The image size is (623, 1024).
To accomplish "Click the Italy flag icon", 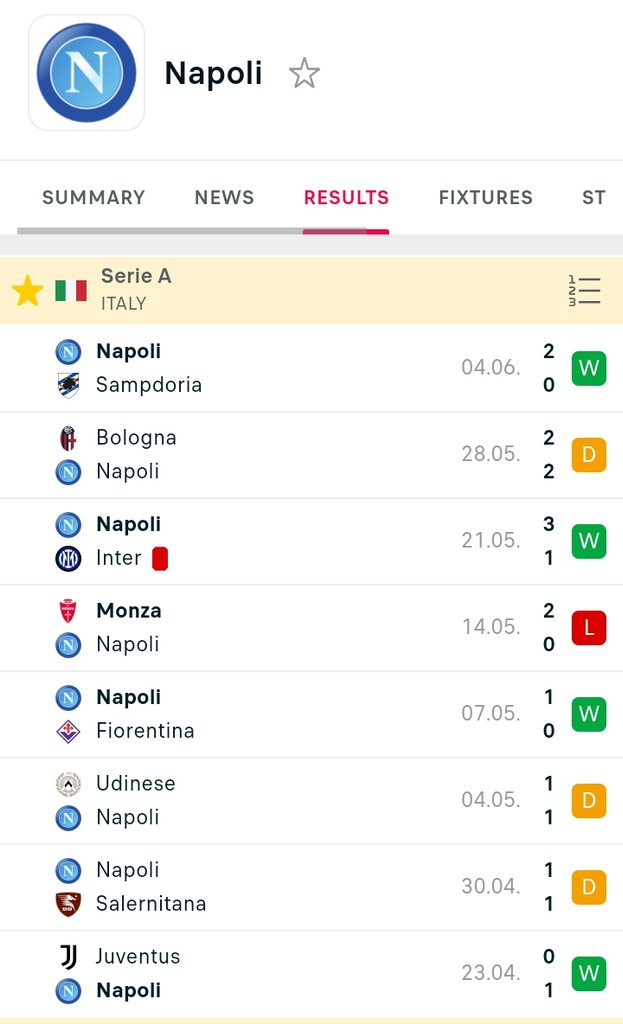I will tap(71, 291).
